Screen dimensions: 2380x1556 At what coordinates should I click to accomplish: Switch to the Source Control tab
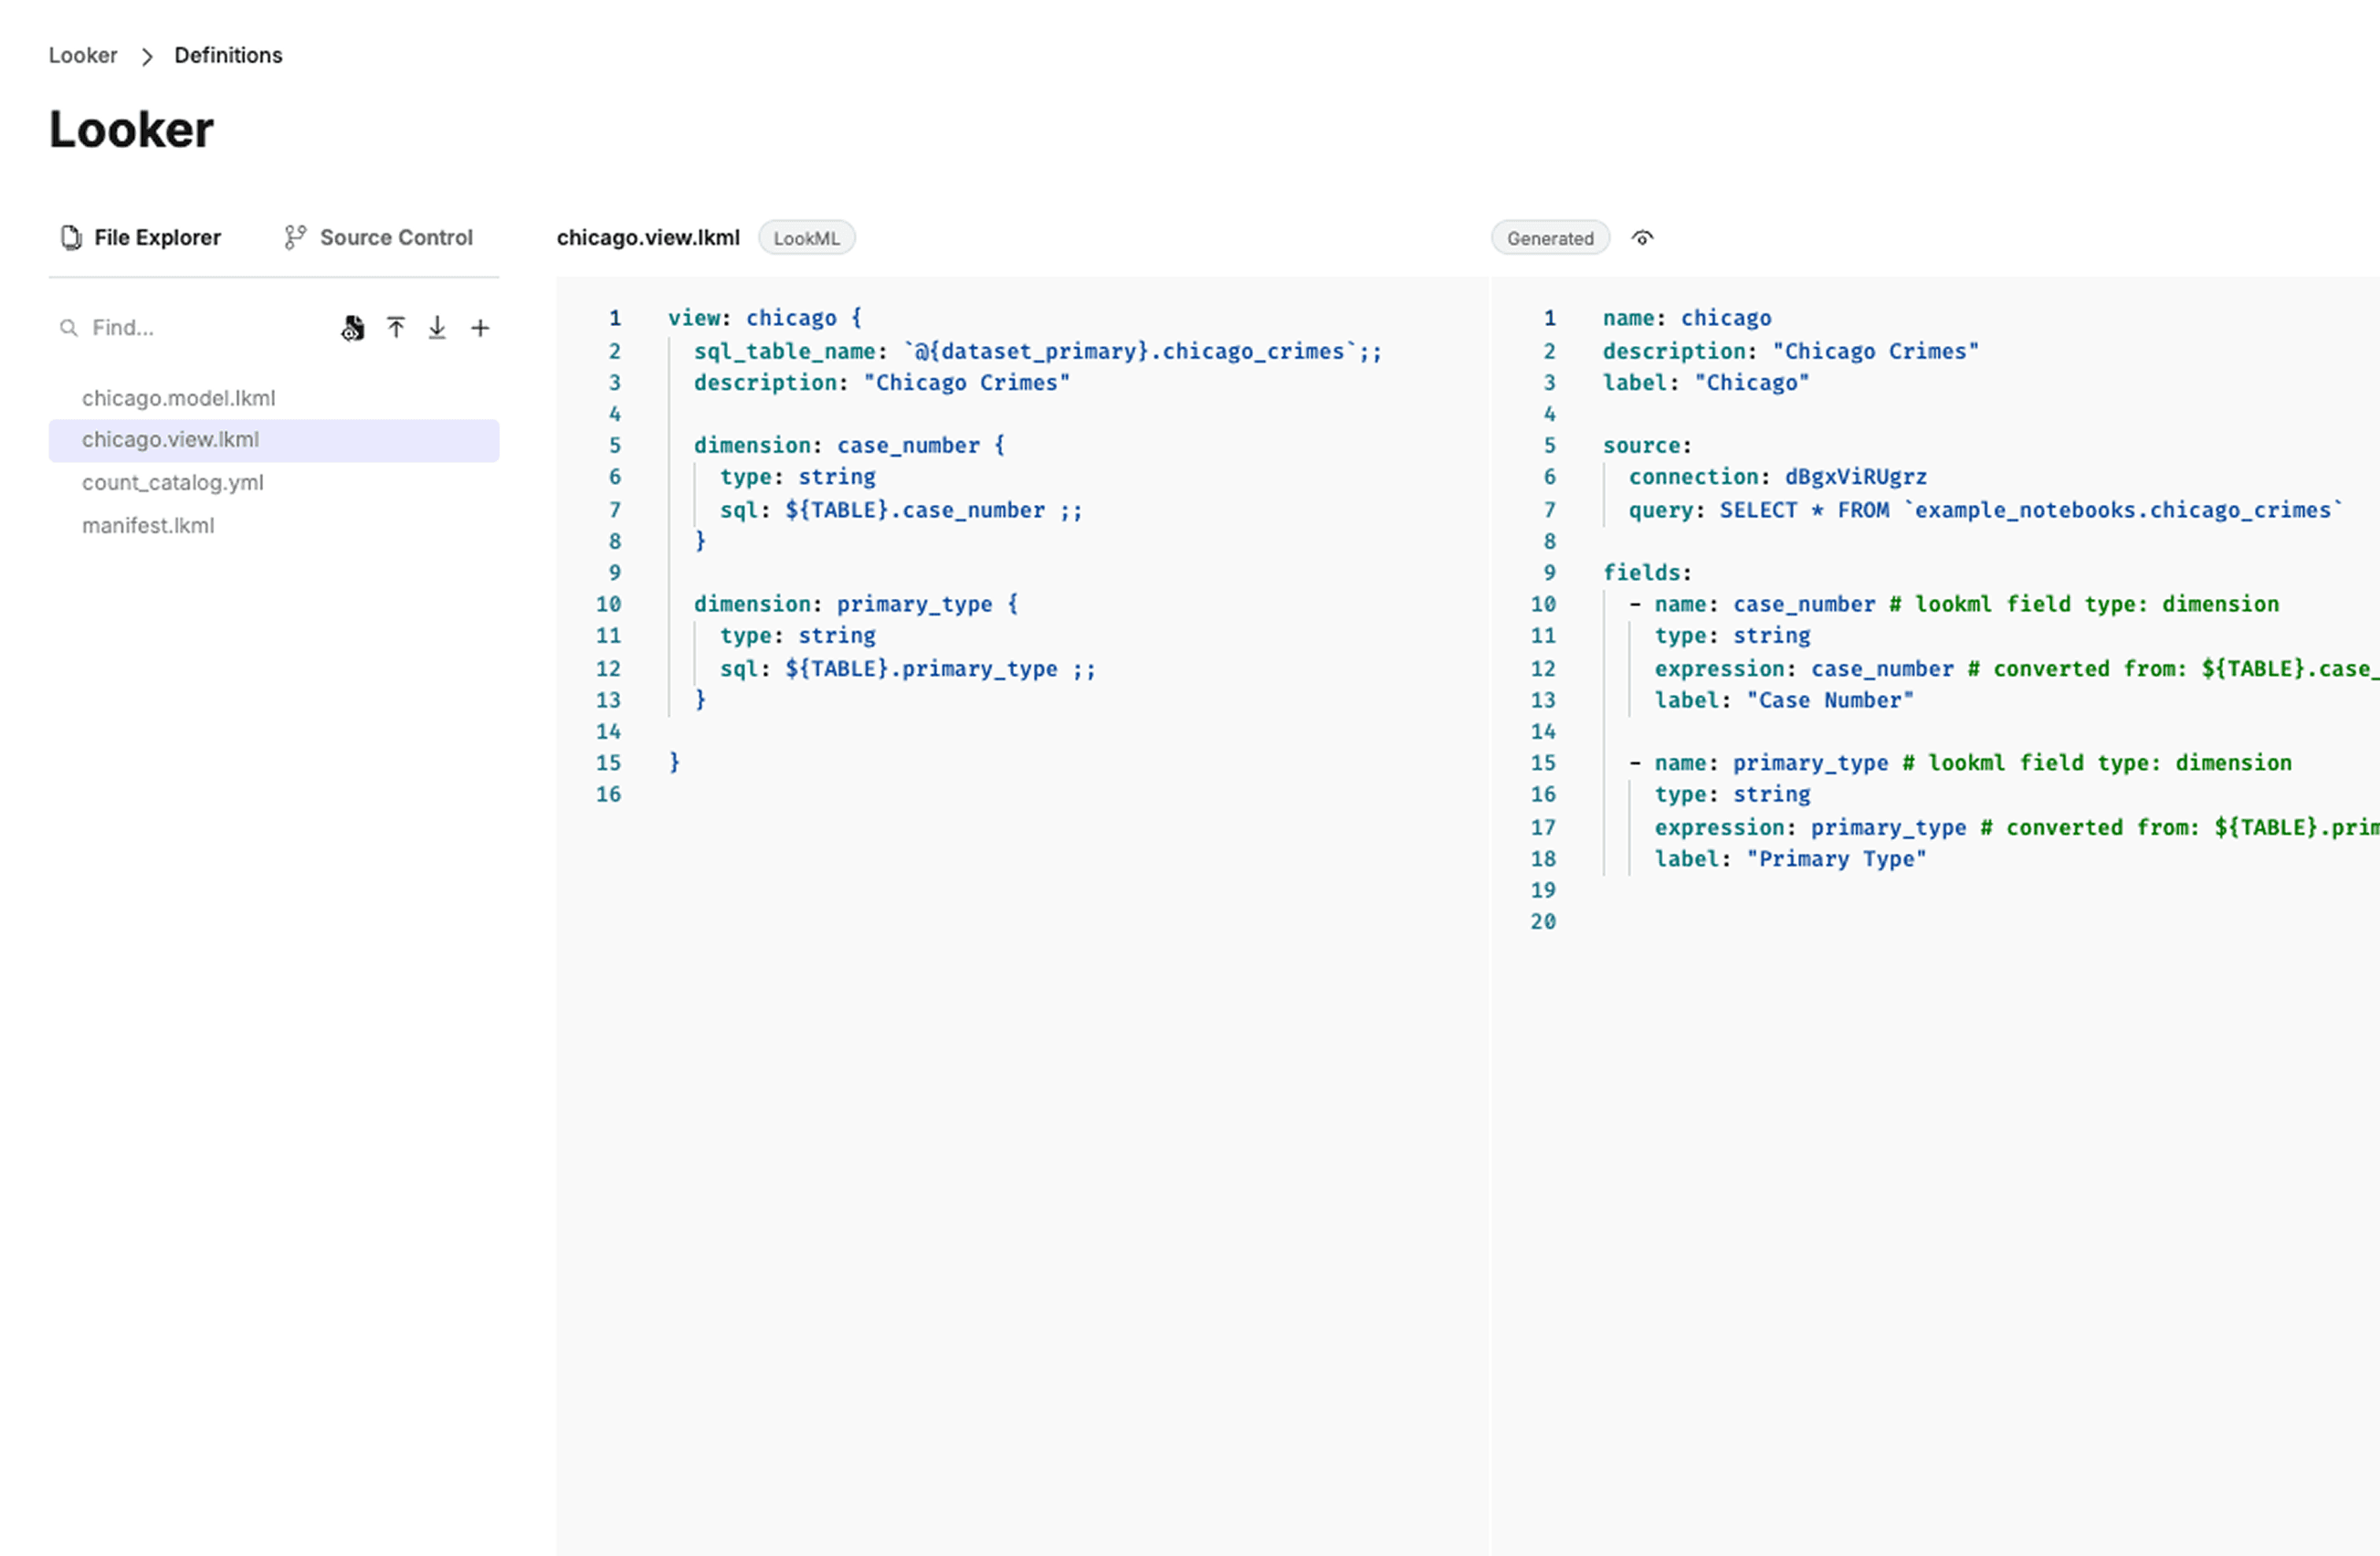pyautogui.click(x=379, y=237)
